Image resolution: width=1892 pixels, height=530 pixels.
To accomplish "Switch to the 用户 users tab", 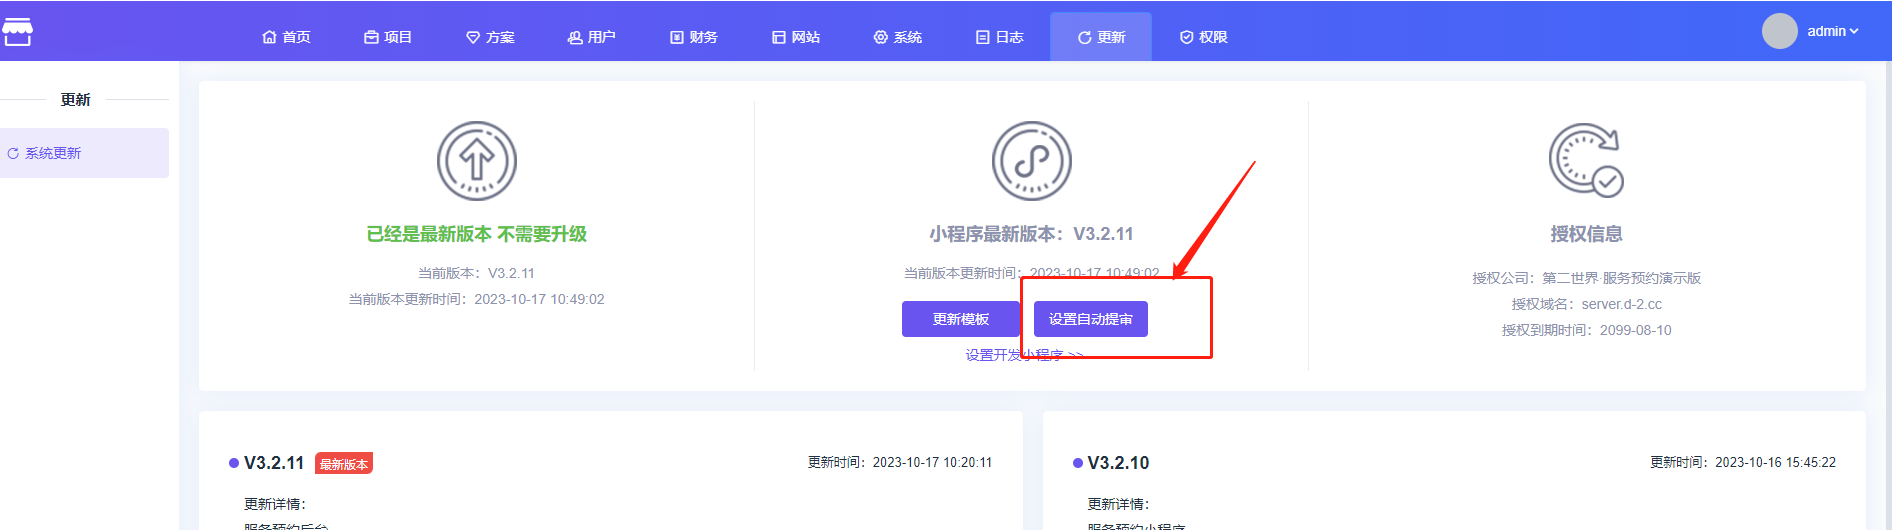I will click(x=591, y=37).
